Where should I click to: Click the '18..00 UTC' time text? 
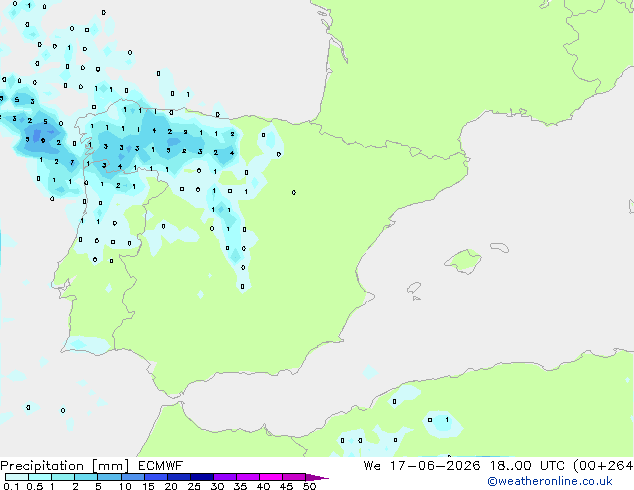click(x=527, y=465)
